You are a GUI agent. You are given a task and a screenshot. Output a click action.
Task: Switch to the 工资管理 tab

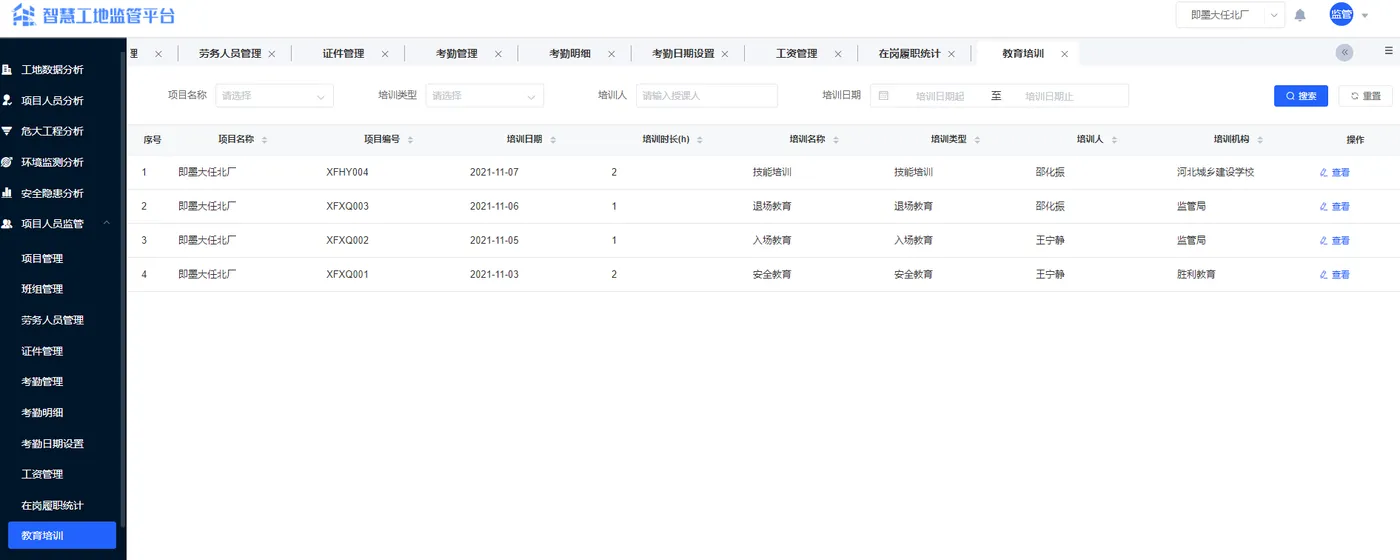tap(797, 54)
